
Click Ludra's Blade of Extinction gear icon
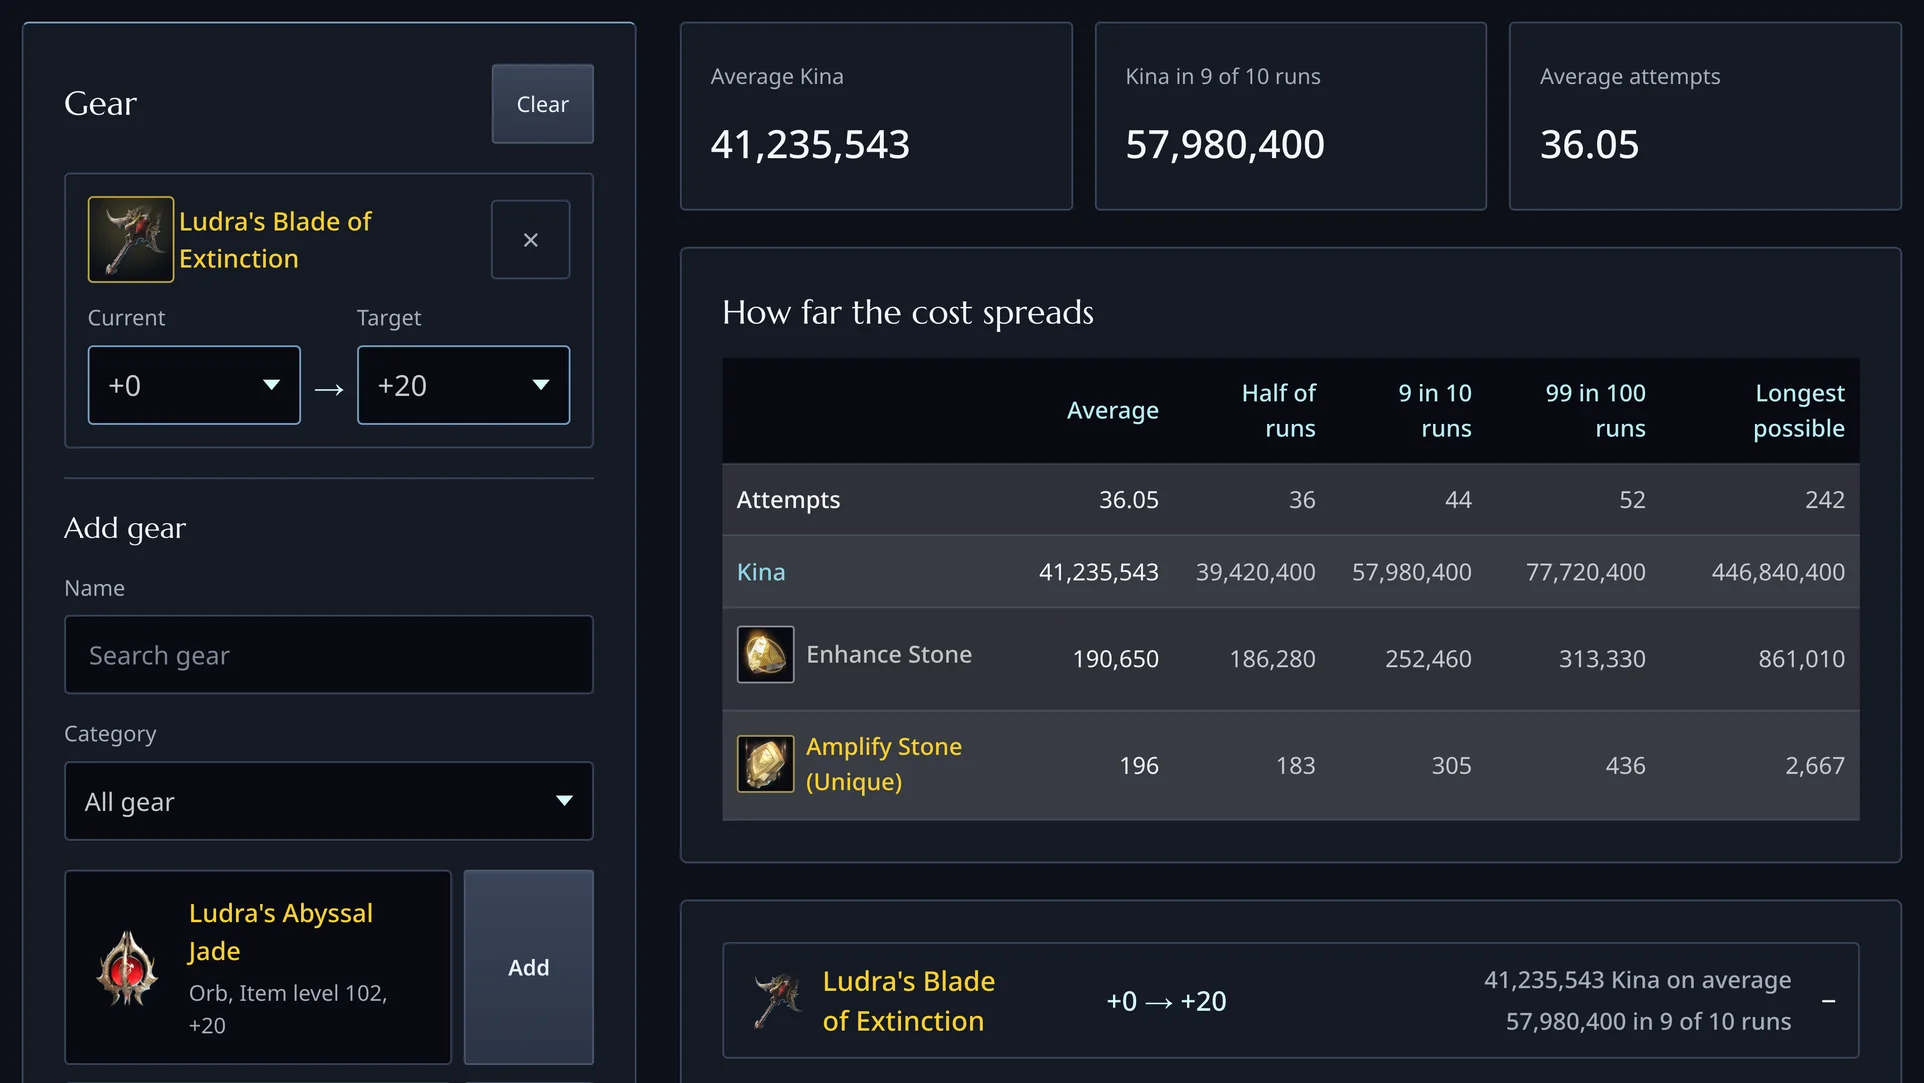pos(131,239)
